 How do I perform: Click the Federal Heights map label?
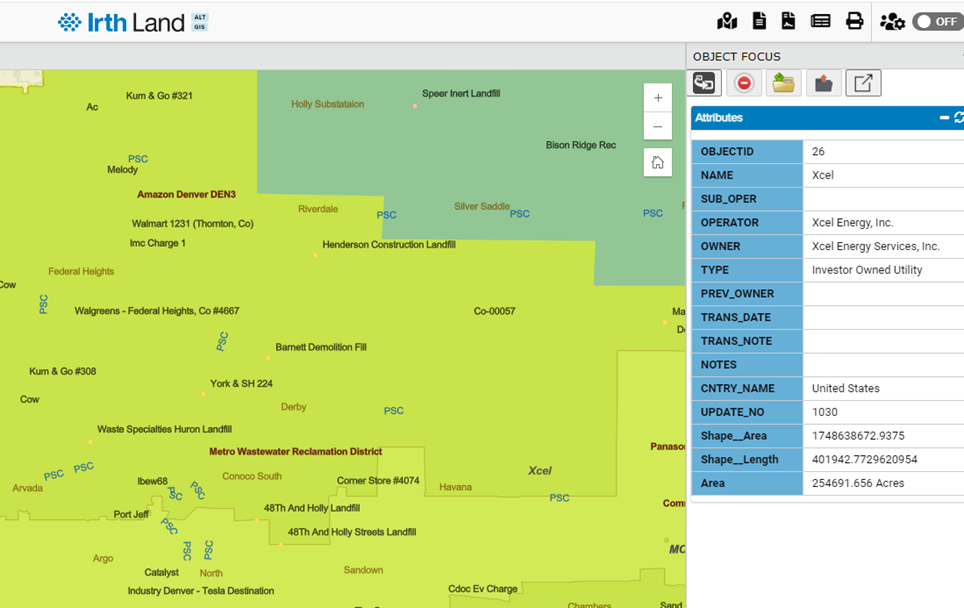pyautogui.click(x=81, y=271)
